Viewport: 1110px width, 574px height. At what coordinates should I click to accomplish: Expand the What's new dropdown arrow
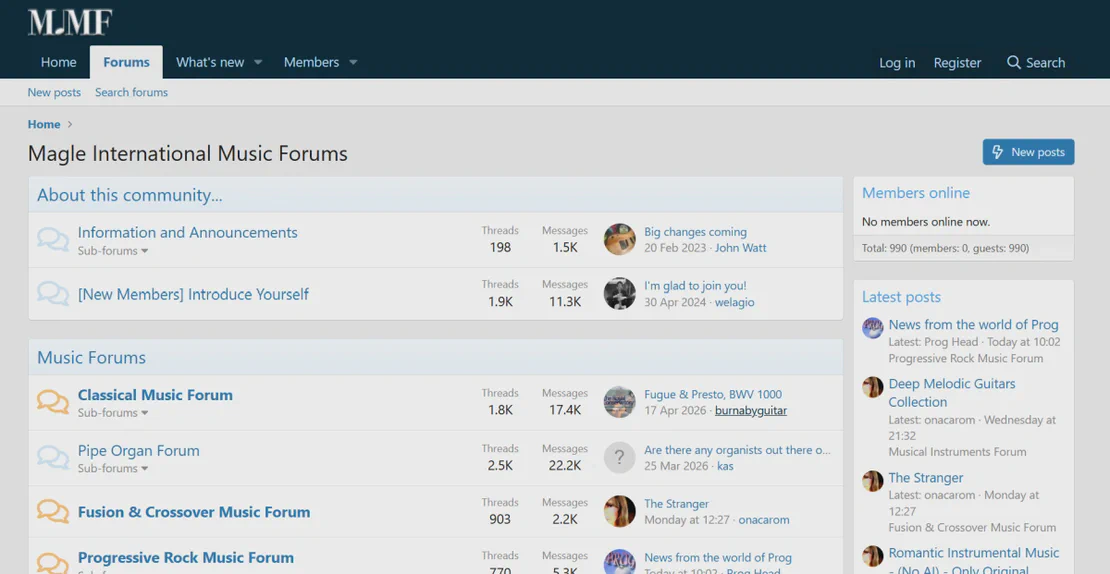pyautogui.click(x=258, y=62)
